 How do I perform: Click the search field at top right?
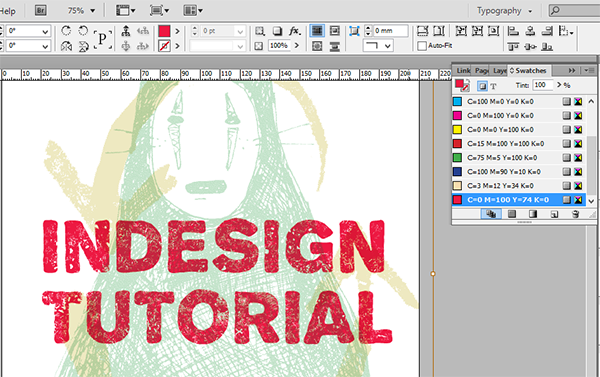574,11
